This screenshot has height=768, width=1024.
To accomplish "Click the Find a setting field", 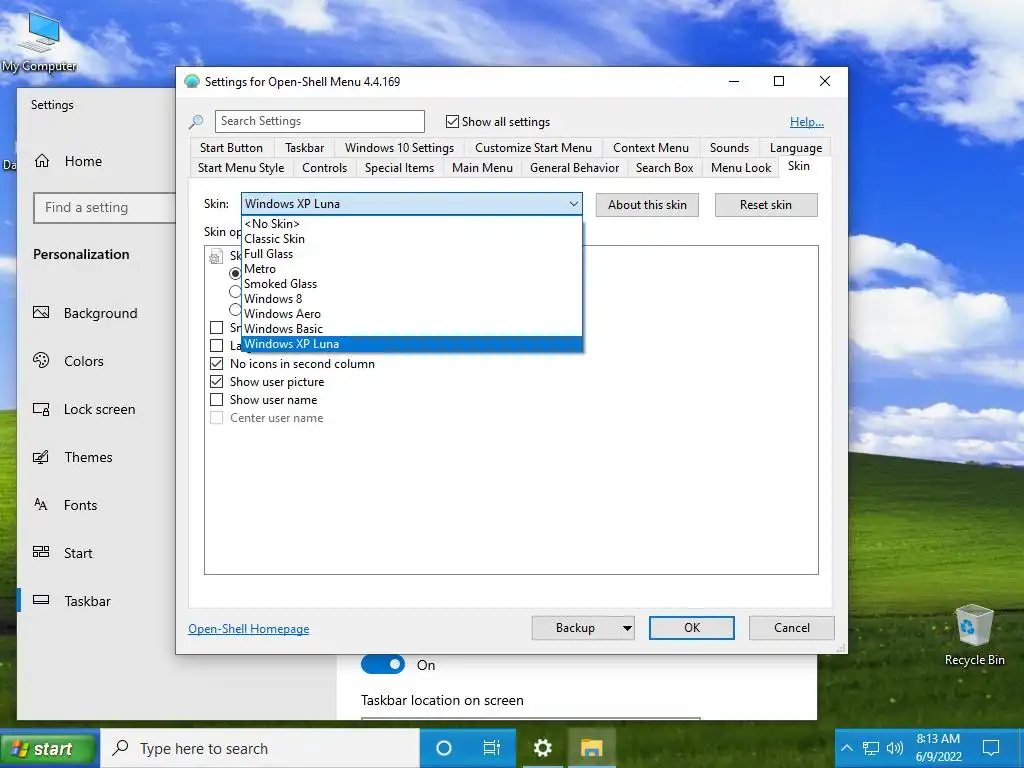I will coord(104,208).
